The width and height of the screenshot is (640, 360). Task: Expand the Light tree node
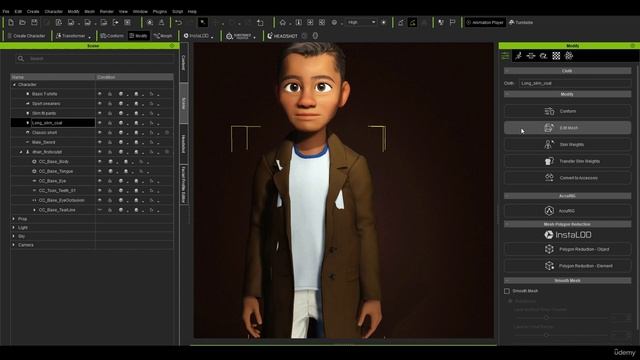tap(14, 228)
